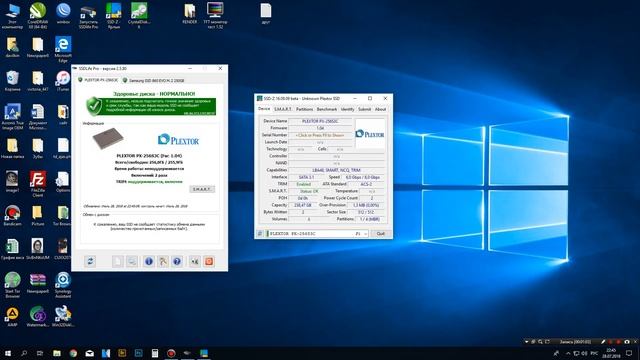This screenshot has width=640, height=360.
Task: Open the CorelDRAW desktop shortcut
Action: point(38,16)
